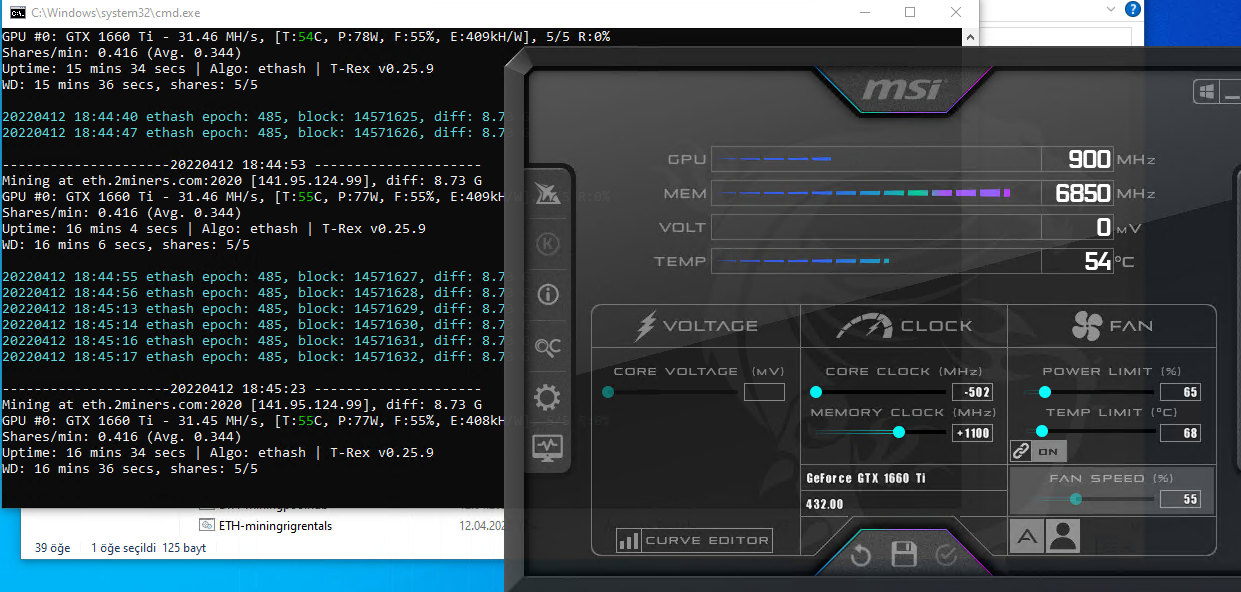This screenshot has width=1241, height=592.
Task: Click driver version 432.00 text
Action: (825, 504)
